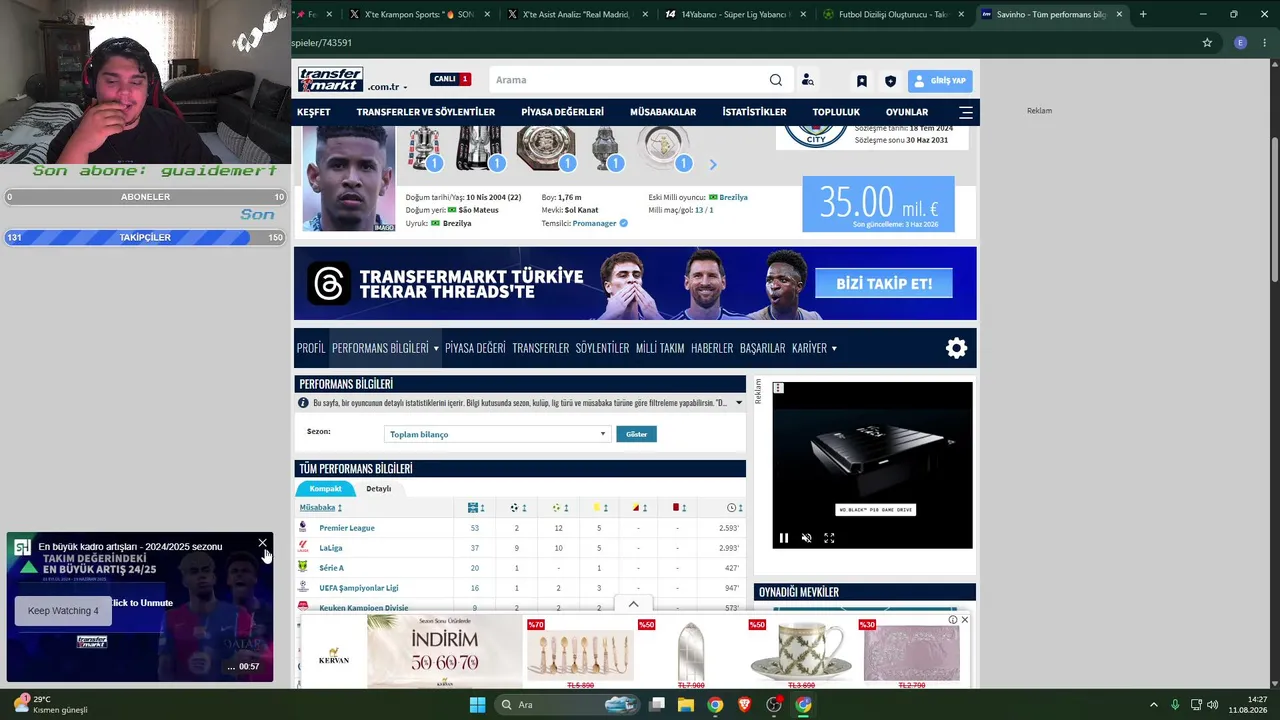Screen dimensions: 1280x720
Task: Click the Göster button
Action: click(637, 434)
